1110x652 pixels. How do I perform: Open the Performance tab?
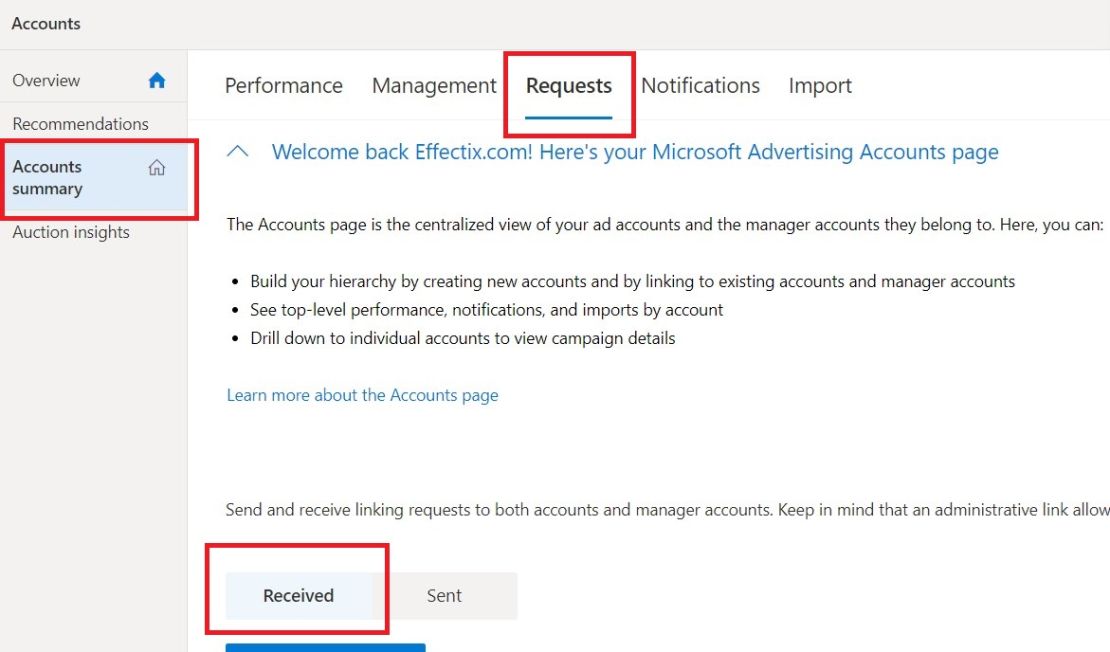284,86
